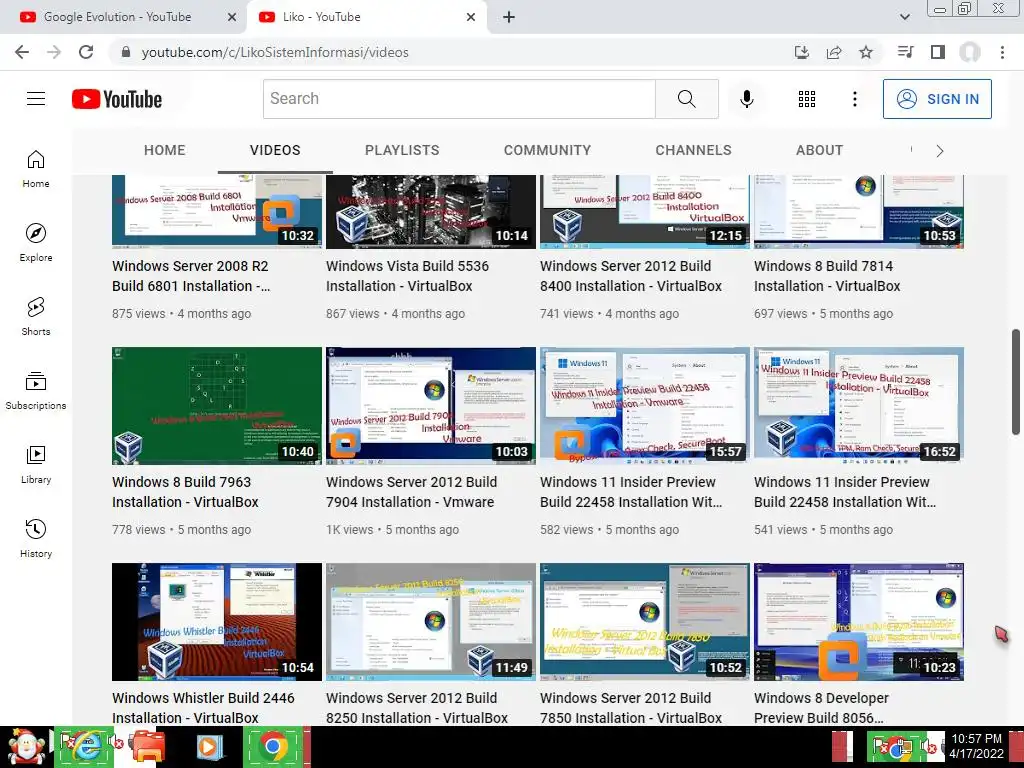Screen dimensions: 1024x768
Task: Select the VIDEOS tab
Action: point(275,150)
